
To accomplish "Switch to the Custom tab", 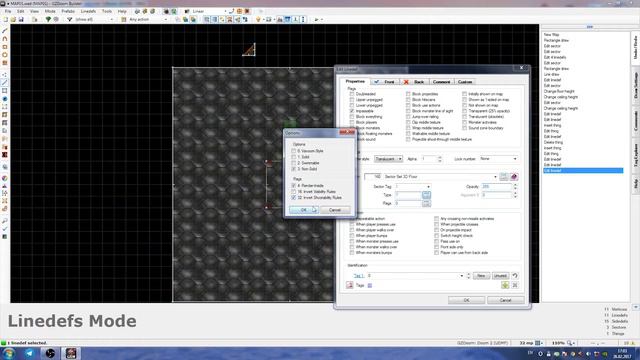I will 465,82.
